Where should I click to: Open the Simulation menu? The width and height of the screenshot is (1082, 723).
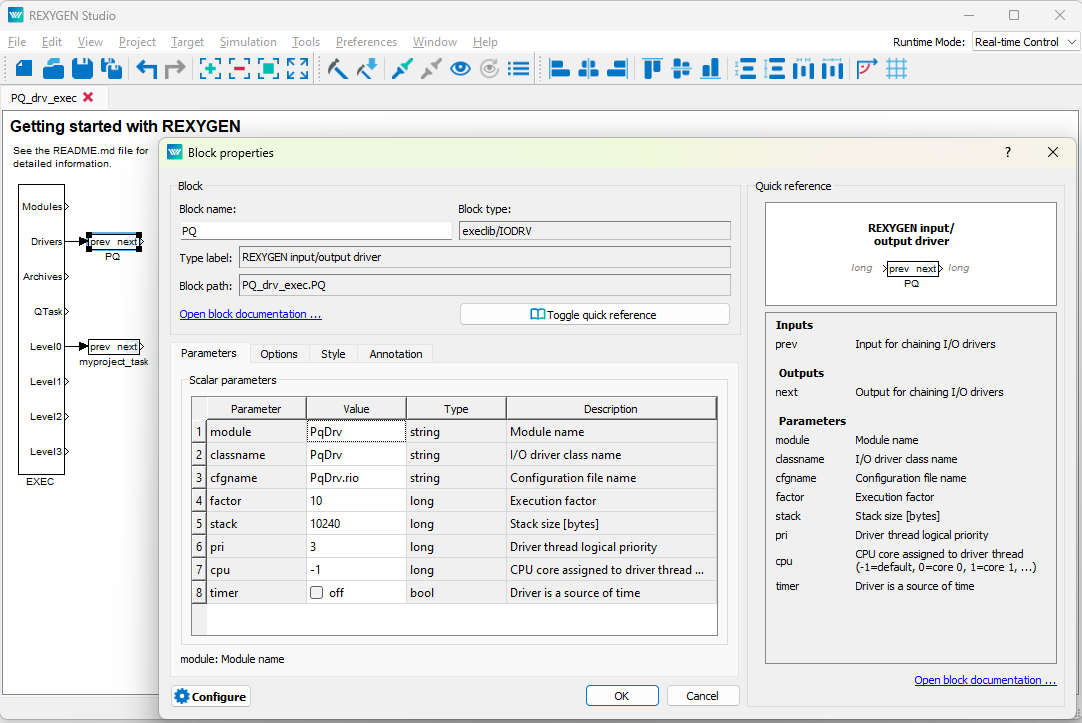tap(248, 42)
